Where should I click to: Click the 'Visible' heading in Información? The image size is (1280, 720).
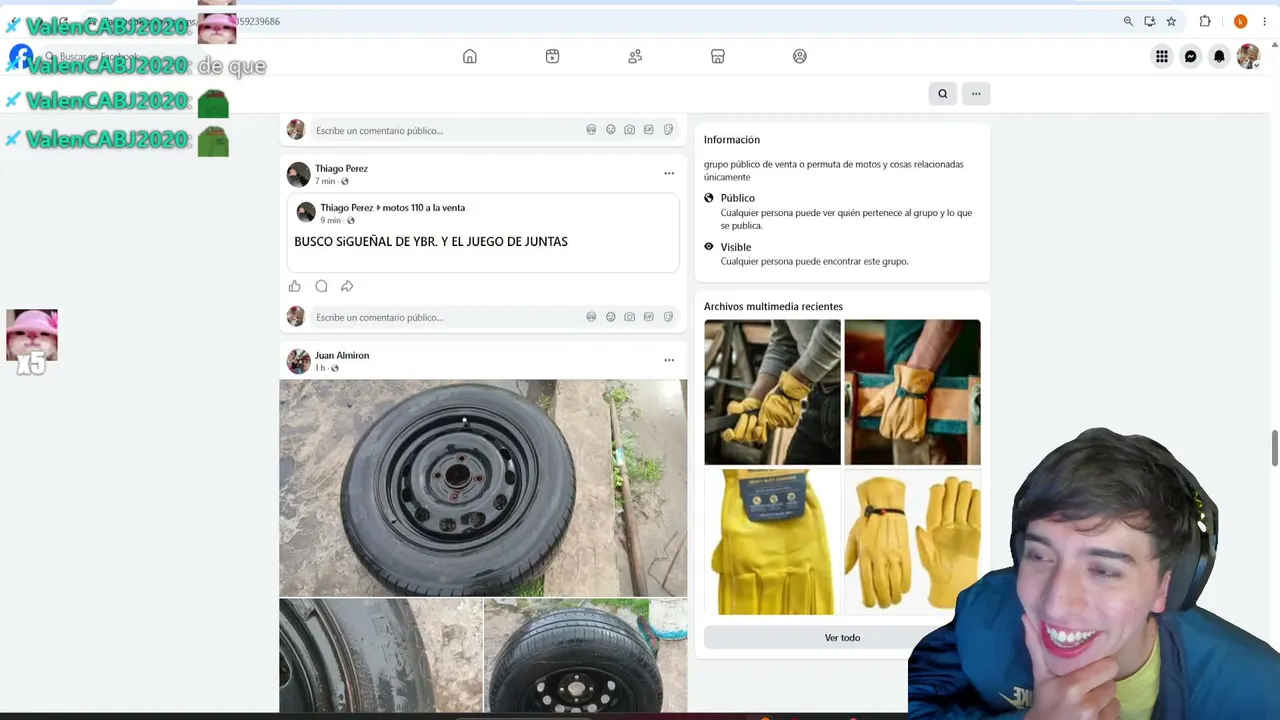coord(736,247)
